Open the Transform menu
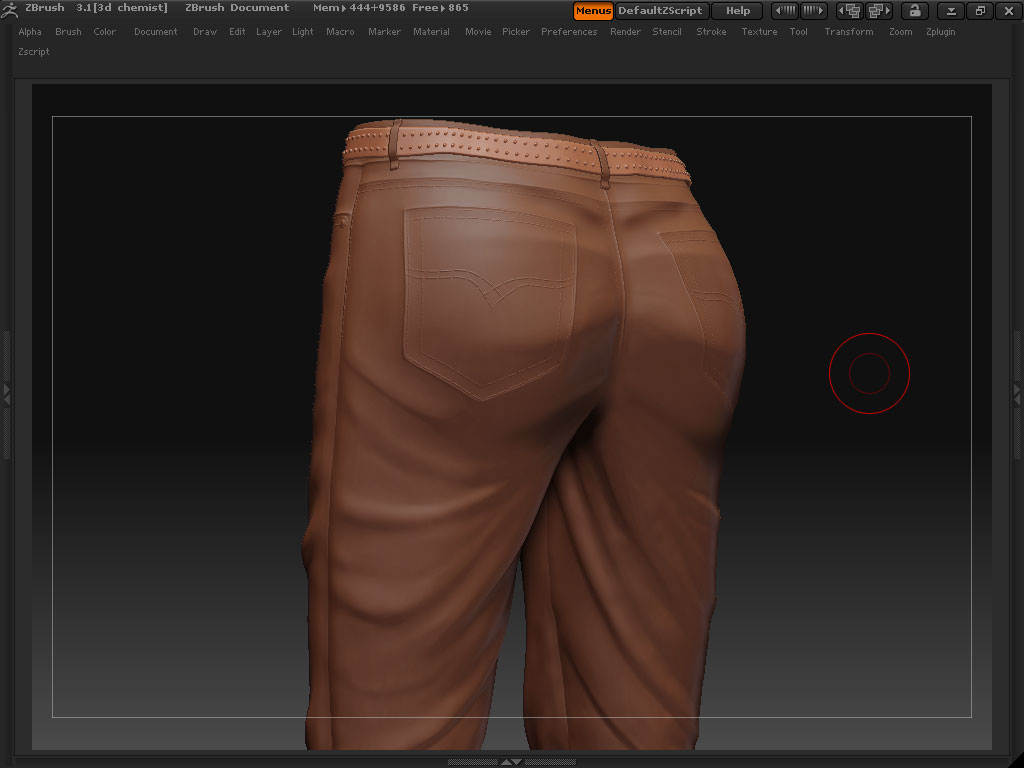 pyautogui.click(x=849, y=31)
